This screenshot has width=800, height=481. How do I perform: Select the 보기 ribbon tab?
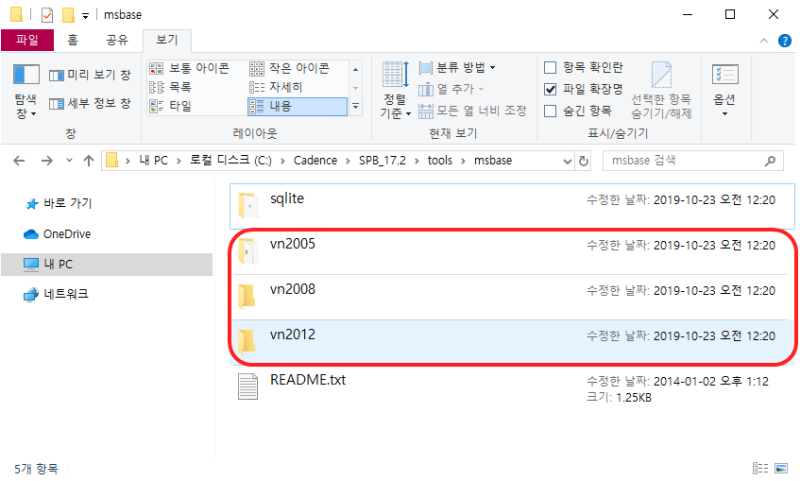coord(167,40)
